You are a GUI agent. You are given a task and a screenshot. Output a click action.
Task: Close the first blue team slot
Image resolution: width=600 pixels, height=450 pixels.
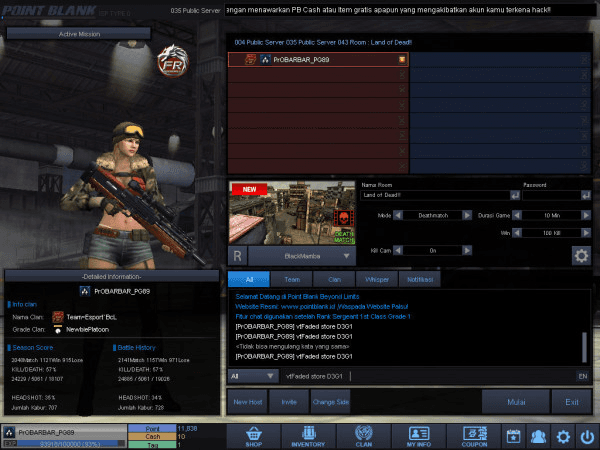[586, 60]
